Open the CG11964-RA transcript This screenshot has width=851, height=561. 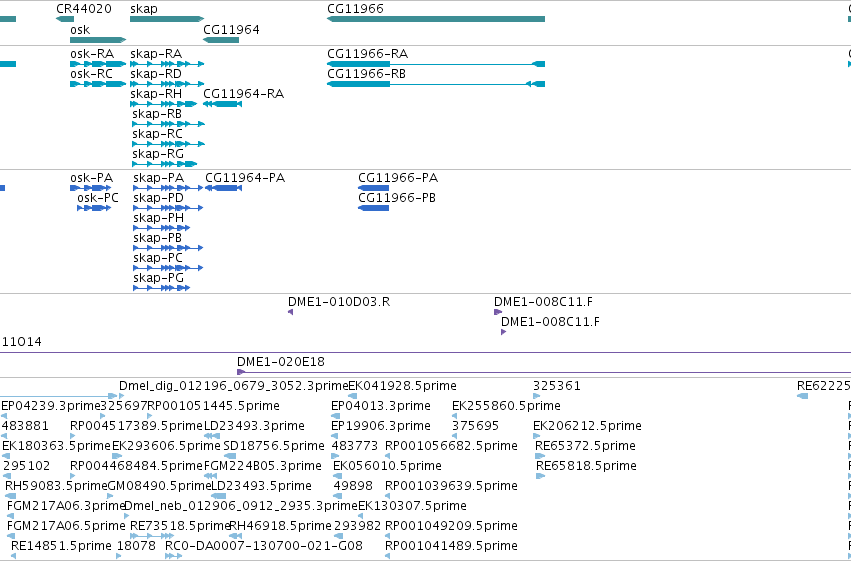[223, 104]
